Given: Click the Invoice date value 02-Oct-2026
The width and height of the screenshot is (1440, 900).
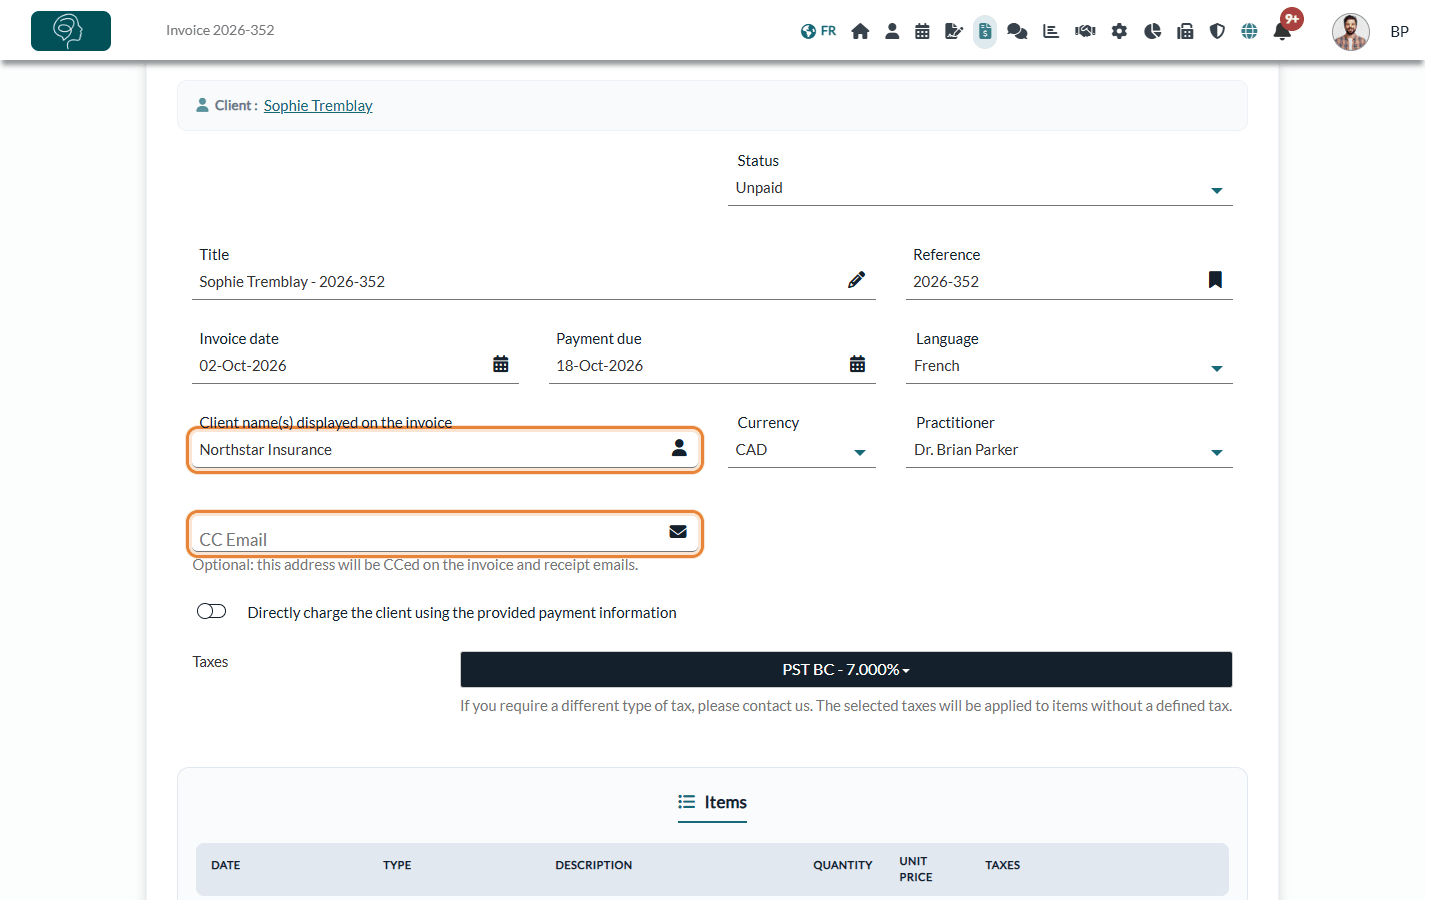Looking at the screenshot, I should 243,366.
